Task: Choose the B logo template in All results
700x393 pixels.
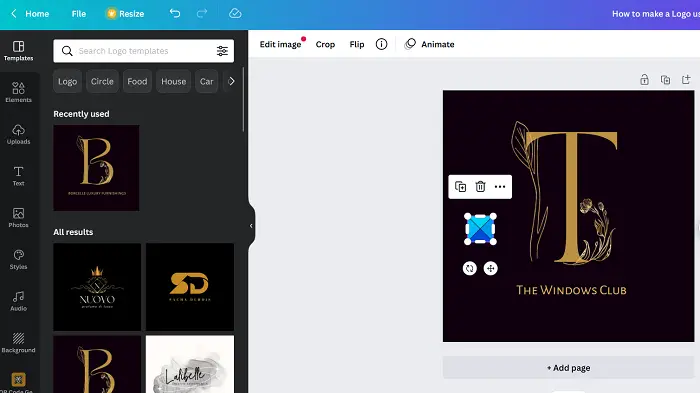Action: click(x=97, y=364)
